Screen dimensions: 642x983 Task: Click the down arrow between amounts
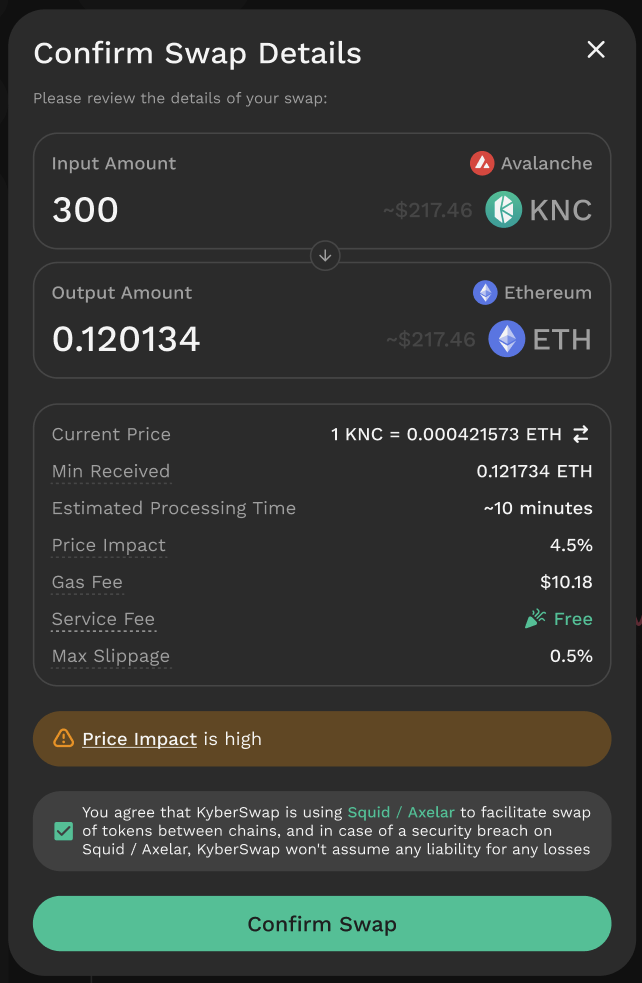coord(325,256)
